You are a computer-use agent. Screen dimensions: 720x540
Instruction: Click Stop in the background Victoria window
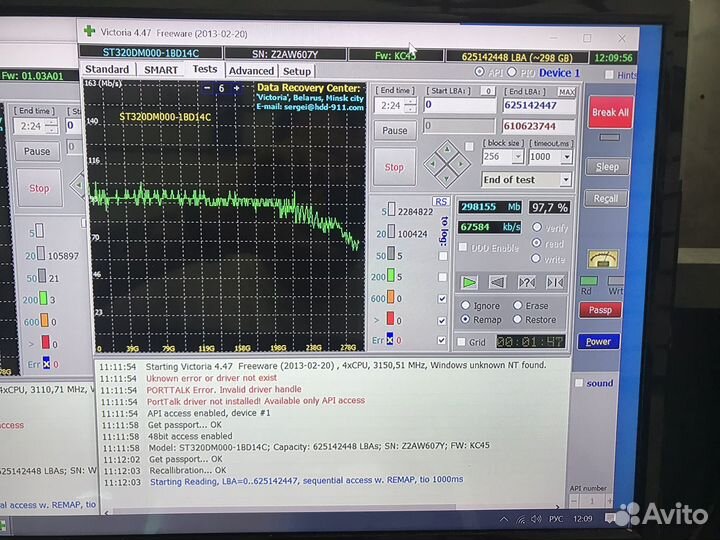click(x=39, y=188)
